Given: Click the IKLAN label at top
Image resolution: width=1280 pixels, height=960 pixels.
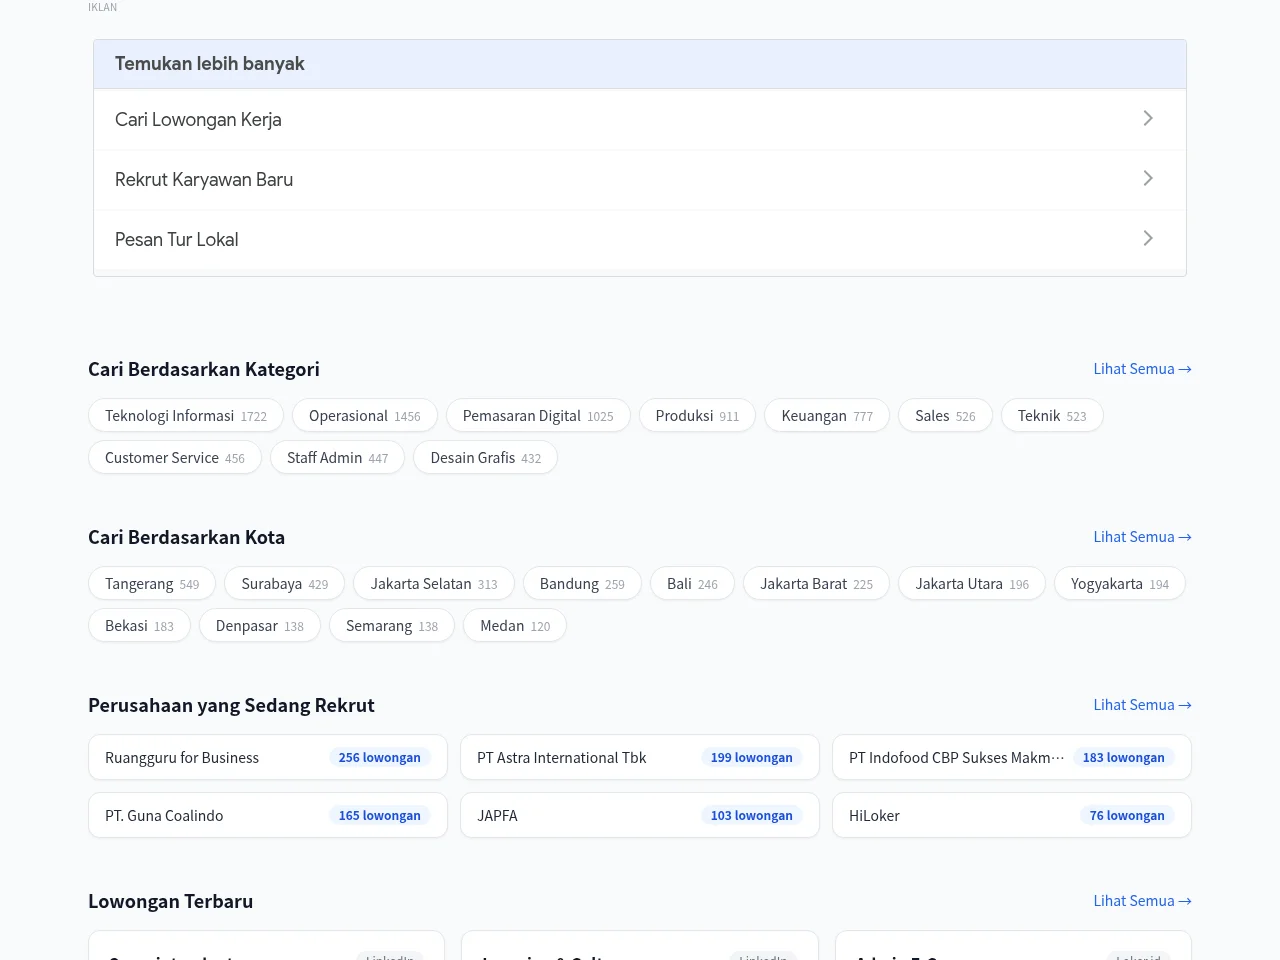Looking at the screenshot, I should pyautogui.click(x=102, y=7).
